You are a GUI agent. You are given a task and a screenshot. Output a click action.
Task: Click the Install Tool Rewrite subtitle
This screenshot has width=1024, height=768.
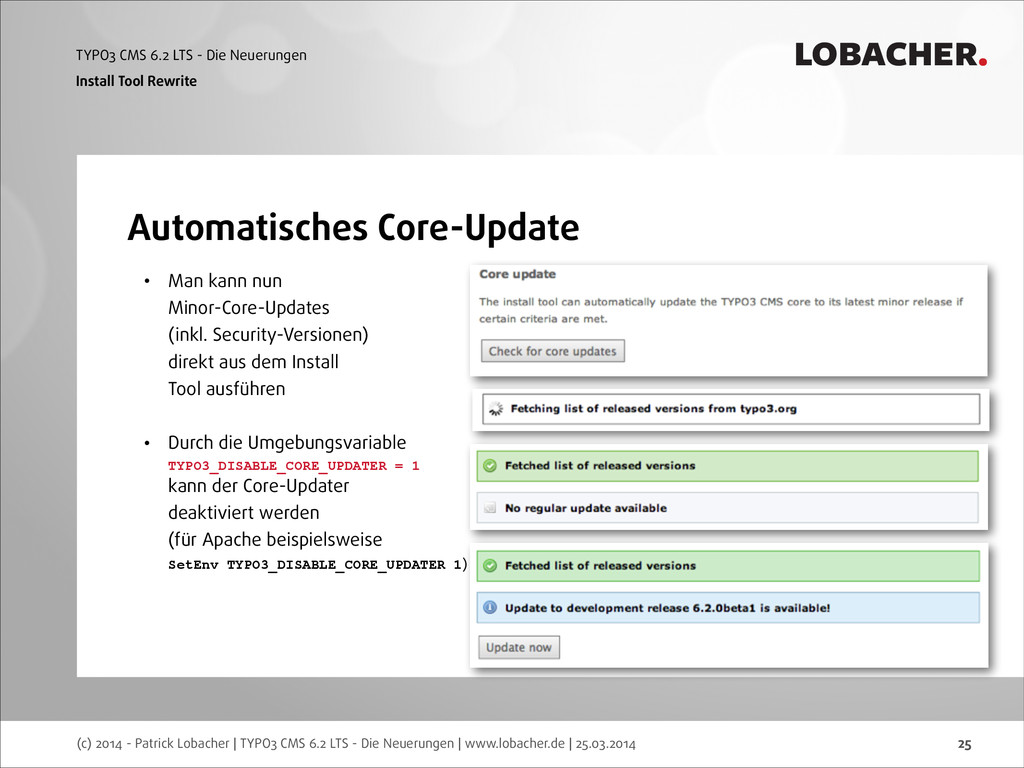(136, 81)
